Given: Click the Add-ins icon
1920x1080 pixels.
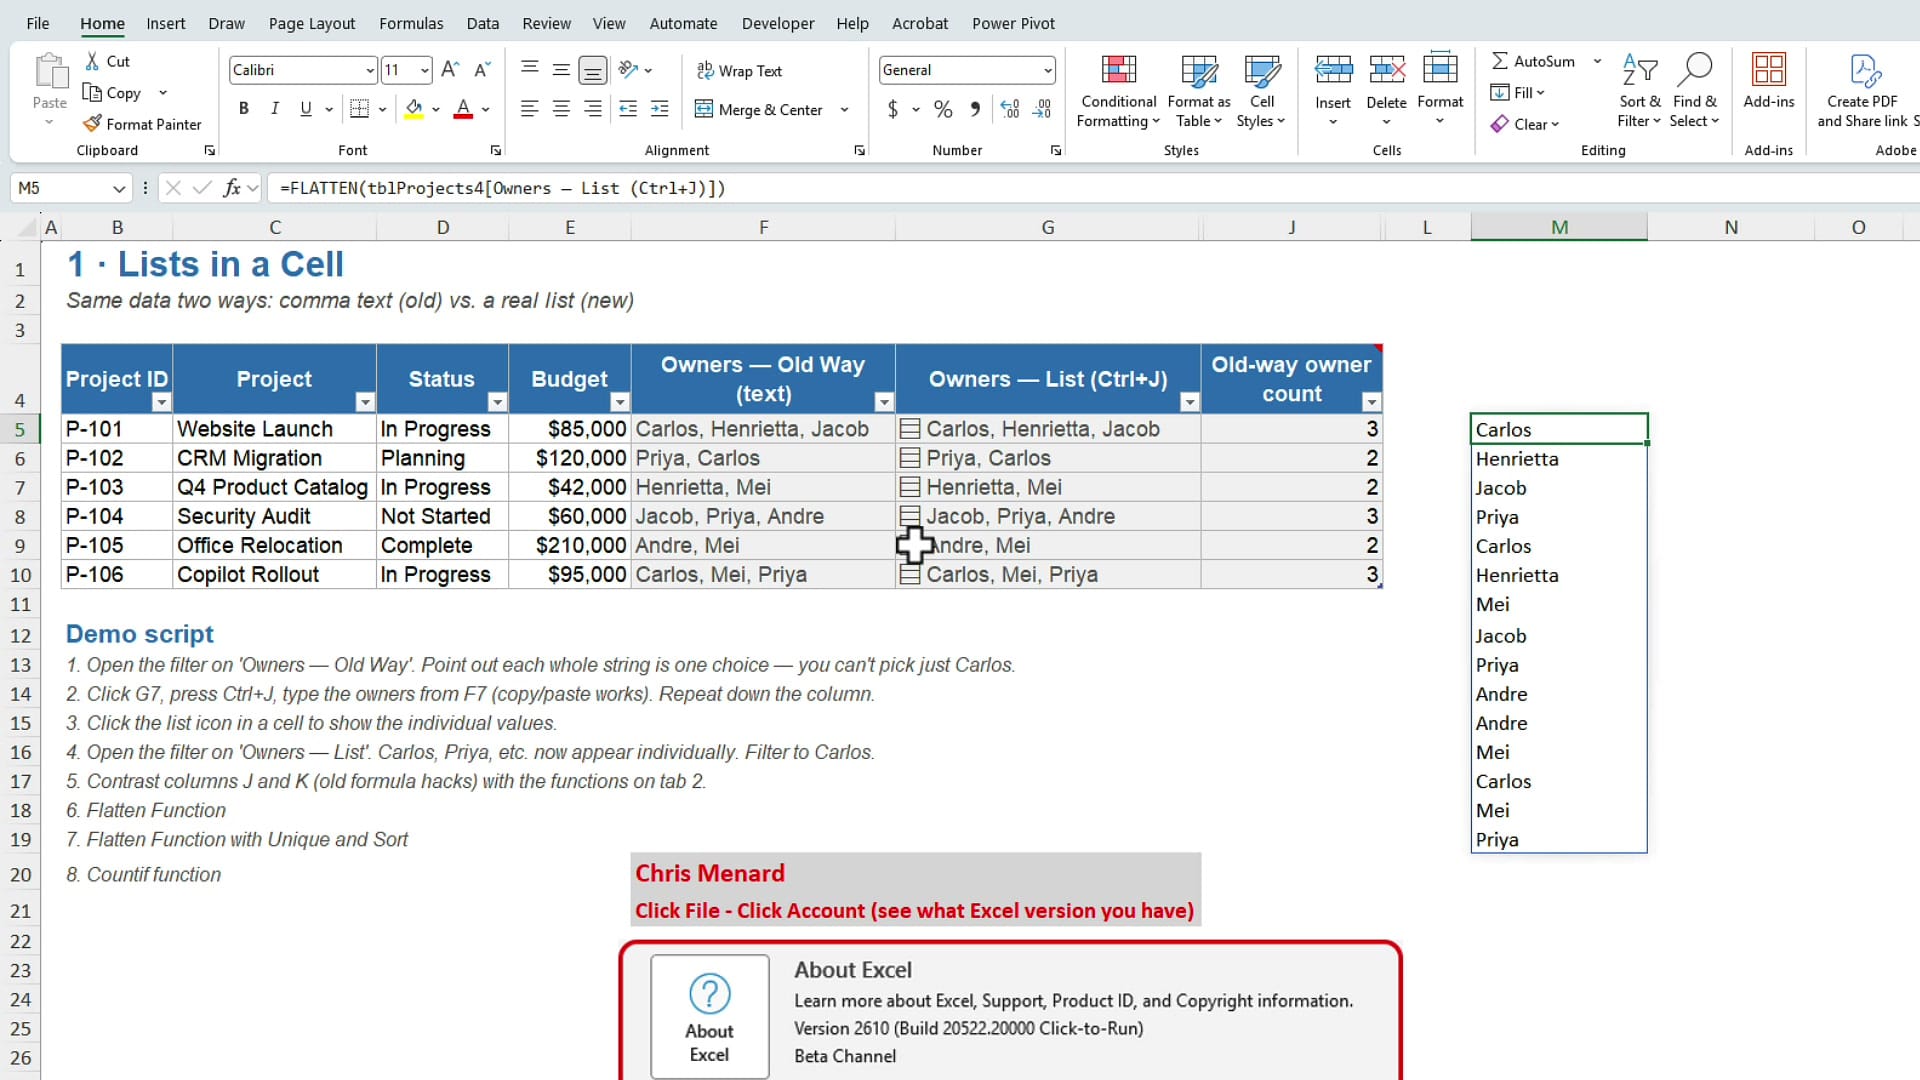Looking at the screenshot, I should pyautogui.click(x=1768, y=70).
